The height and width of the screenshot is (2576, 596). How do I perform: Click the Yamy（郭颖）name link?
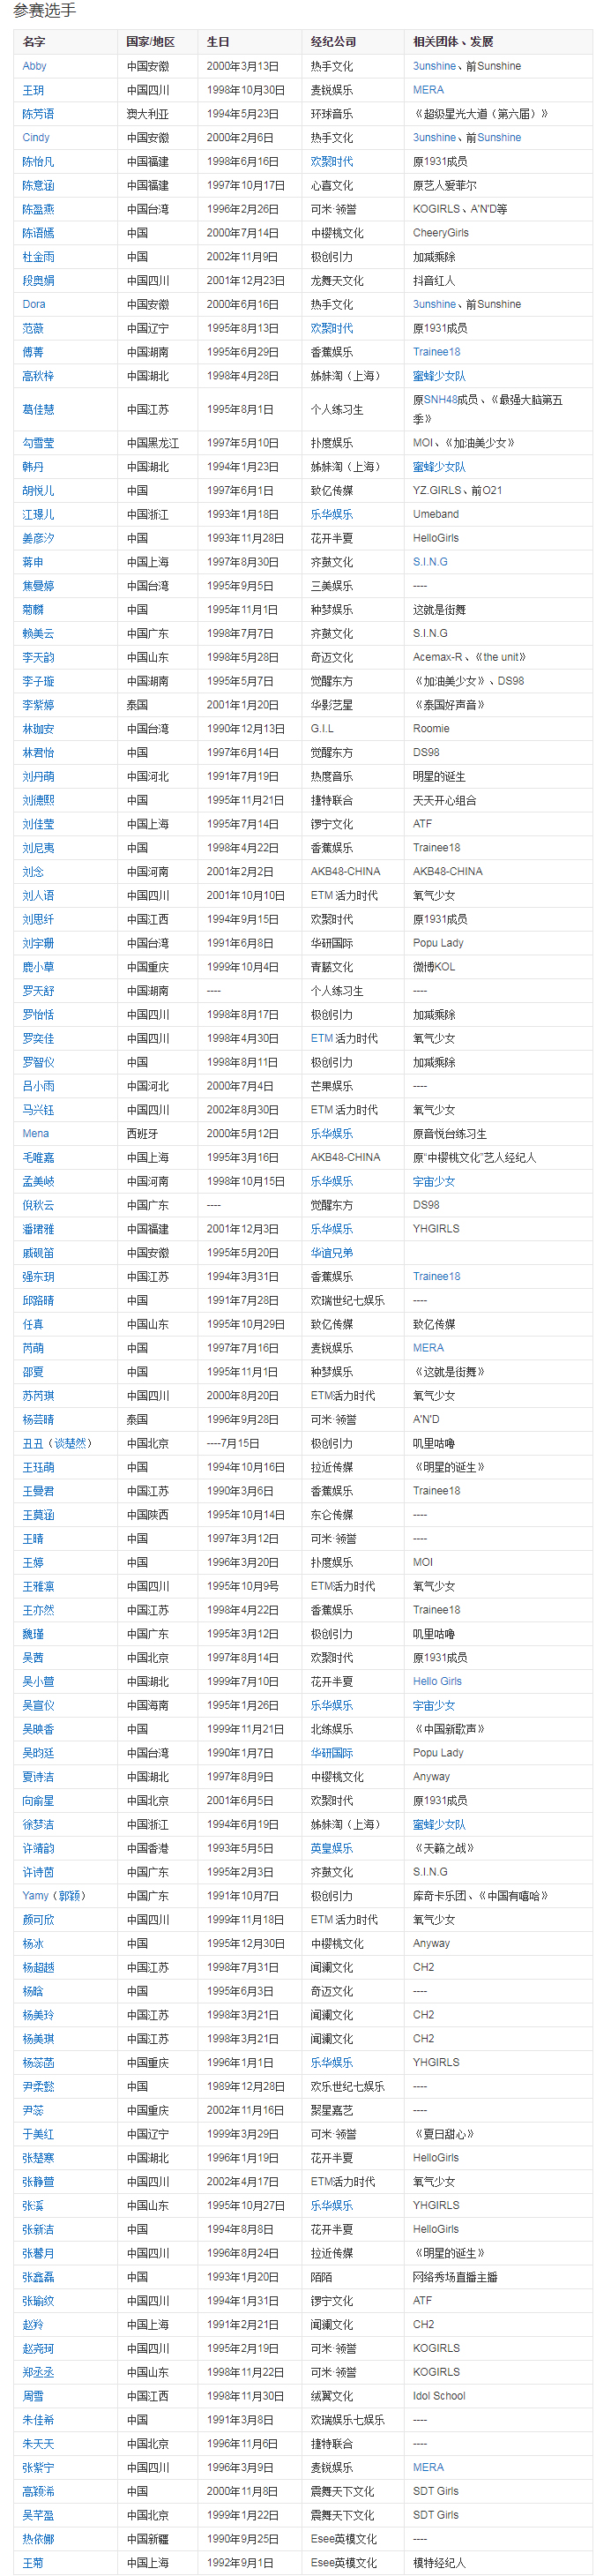click(x=54, y=1895)
